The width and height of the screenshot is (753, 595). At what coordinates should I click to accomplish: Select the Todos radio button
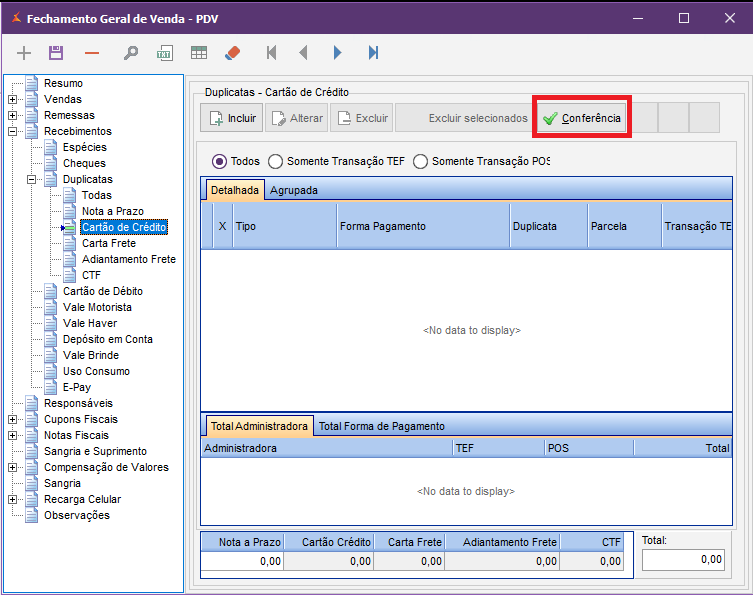coord(219,161)
